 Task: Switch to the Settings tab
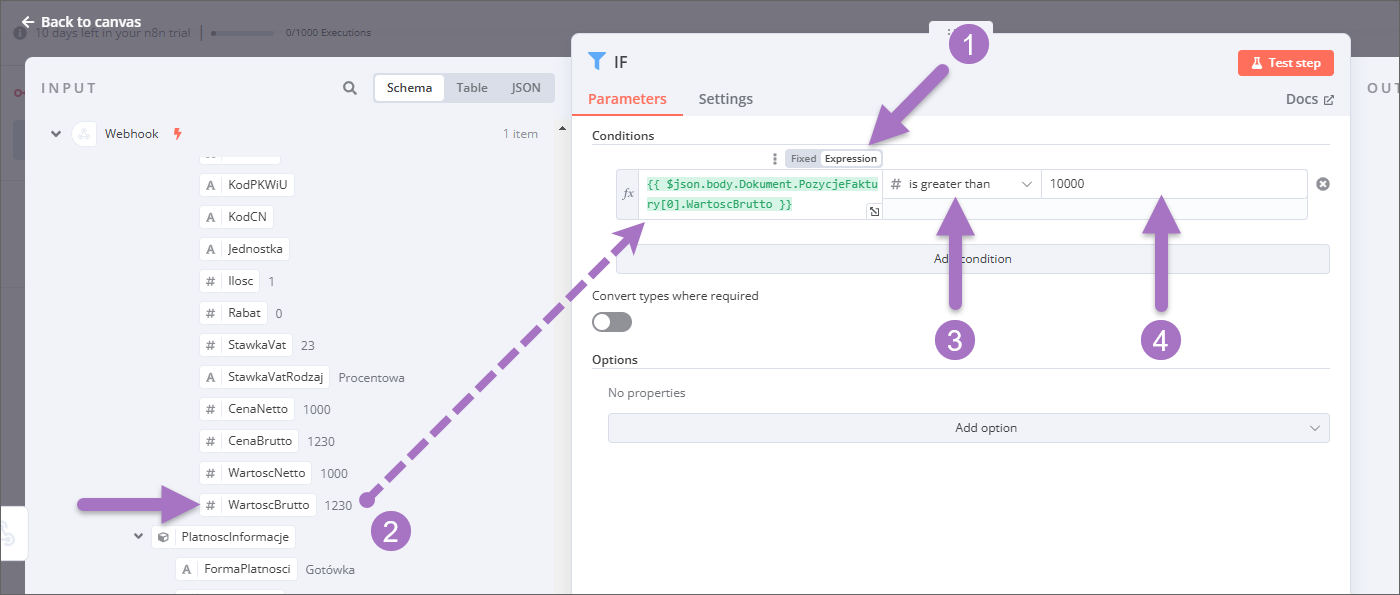click(725, 99)
